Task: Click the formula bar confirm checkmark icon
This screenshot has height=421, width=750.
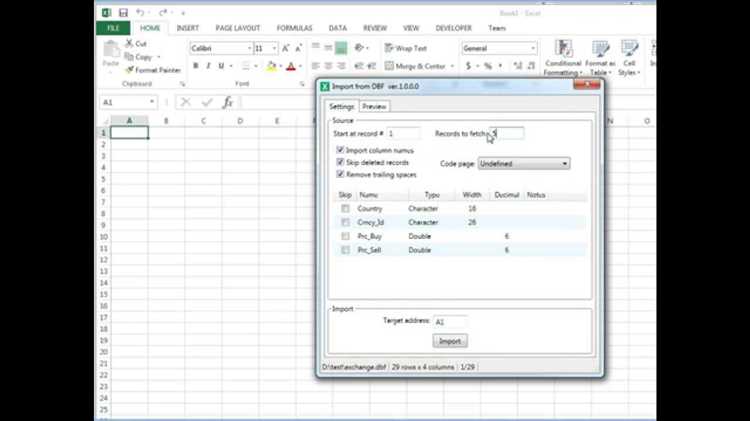Action: coord(207,102)
